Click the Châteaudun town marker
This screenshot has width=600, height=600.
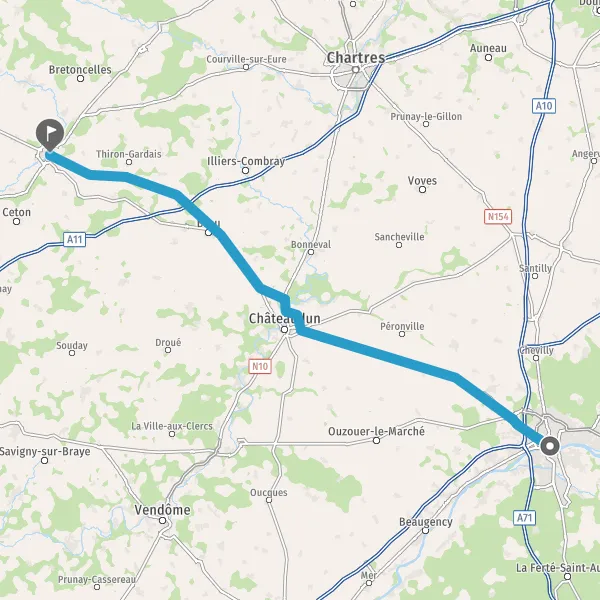coord(284,329)
